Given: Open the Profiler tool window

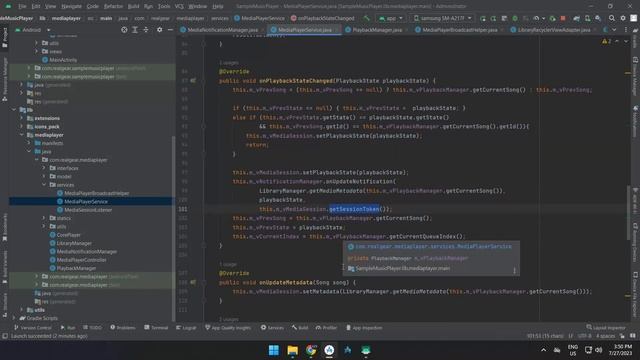Looking at the screenshot, I should (x=326, y=328).
